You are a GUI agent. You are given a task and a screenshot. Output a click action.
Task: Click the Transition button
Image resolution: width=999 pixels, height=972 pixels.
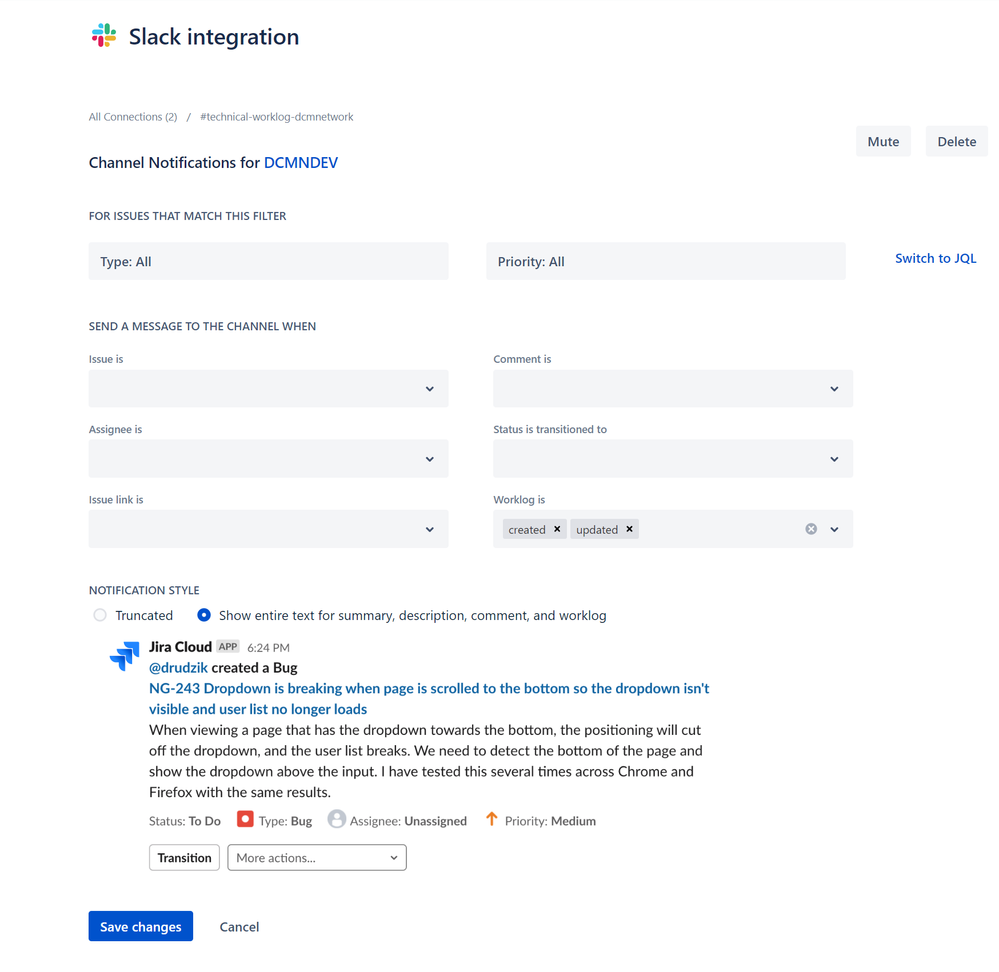tap(184, 857)
